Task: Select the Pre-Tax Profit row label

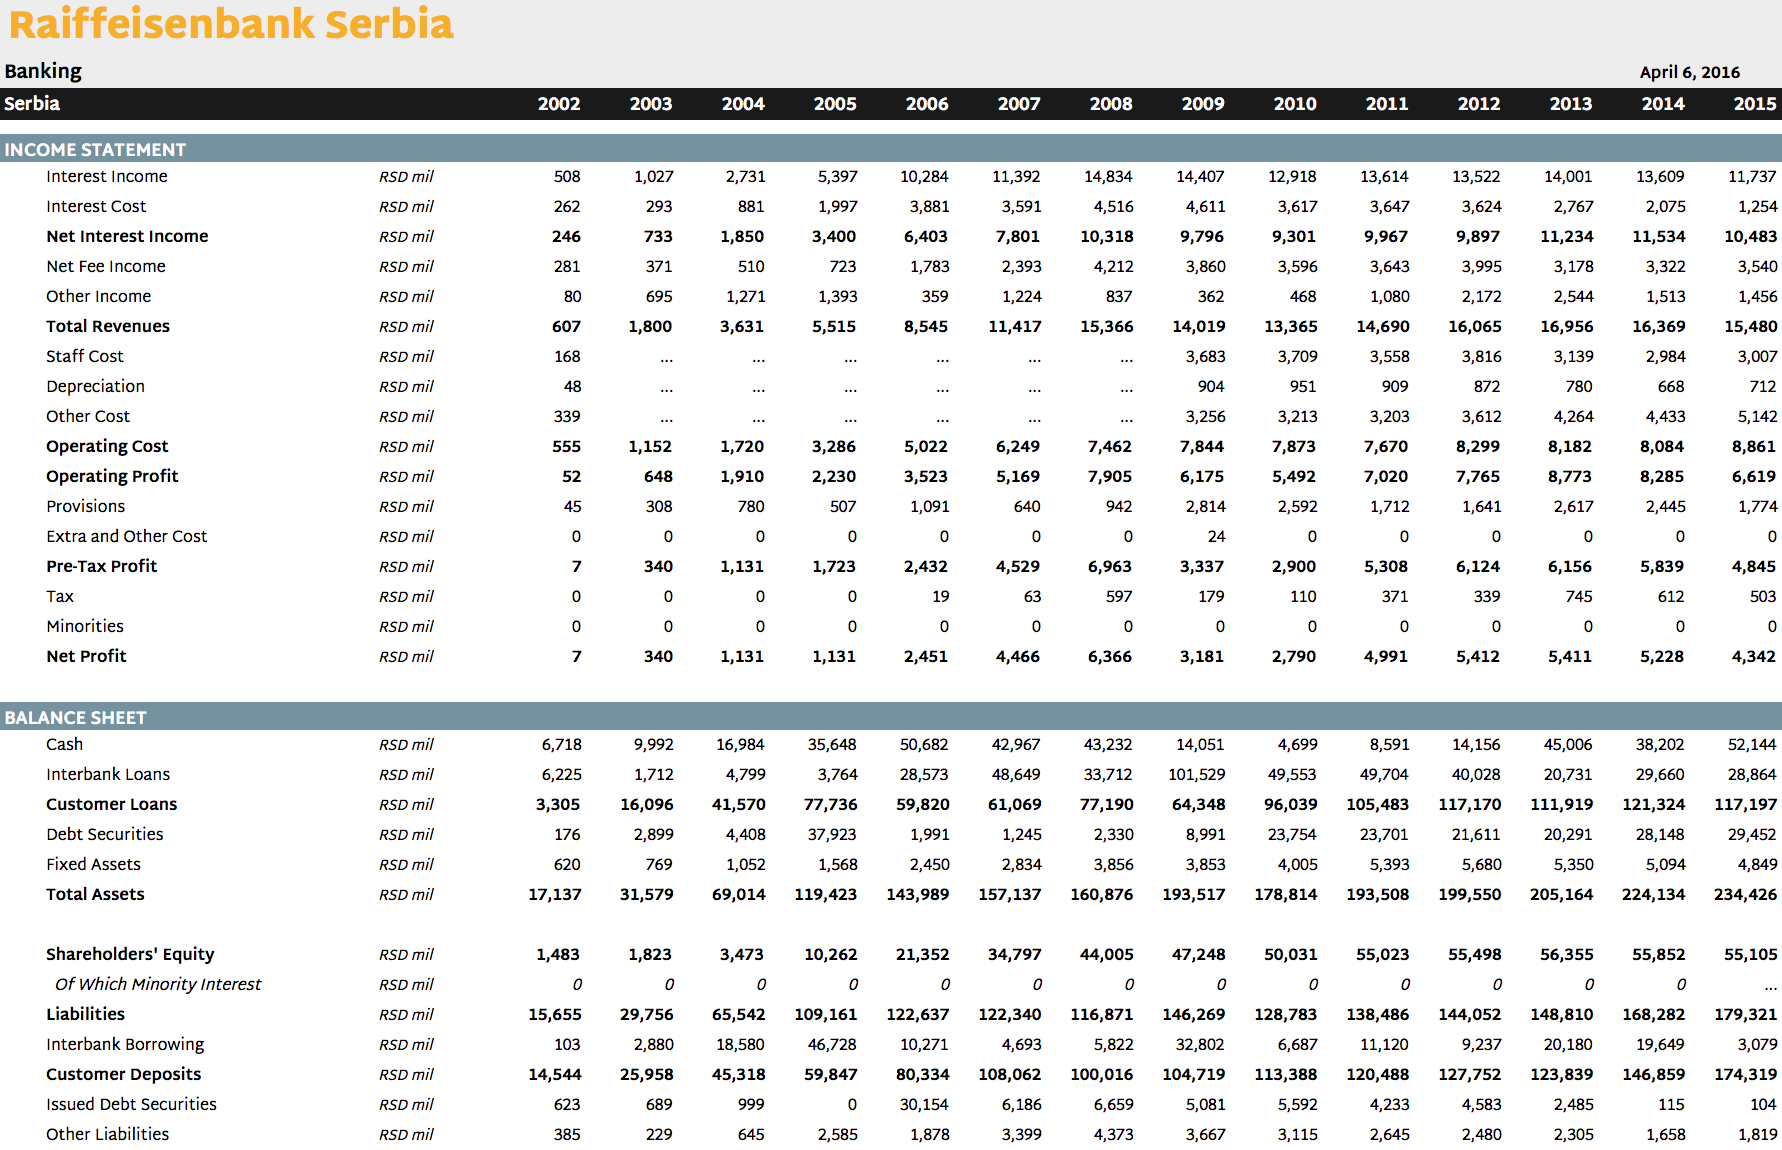Action: coord(101,567)
